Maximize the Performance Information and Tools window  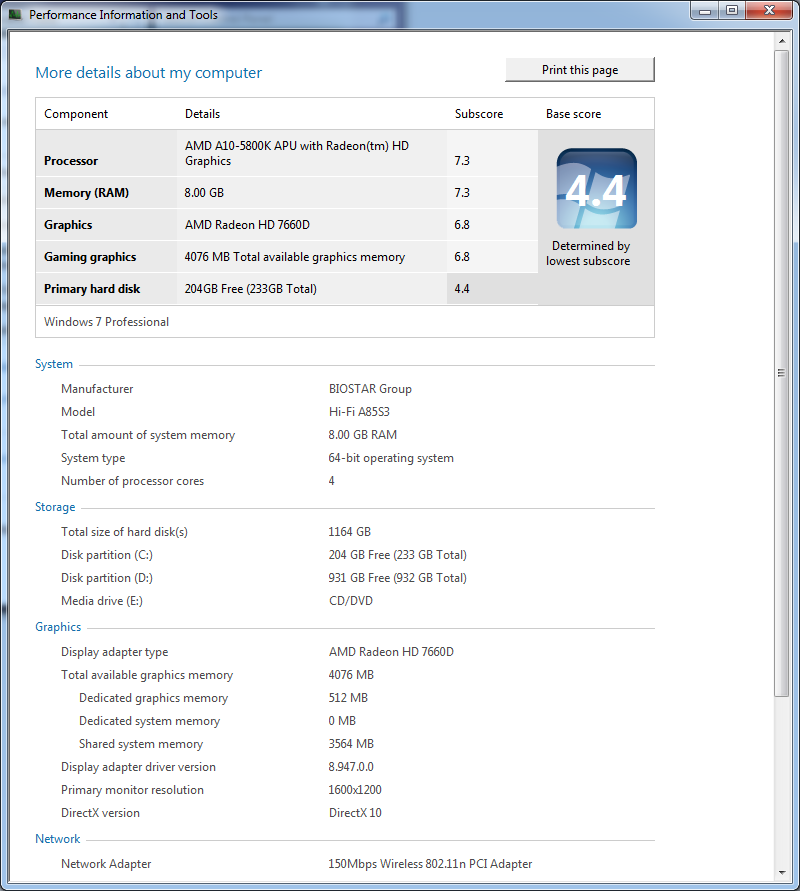[731, 11]
